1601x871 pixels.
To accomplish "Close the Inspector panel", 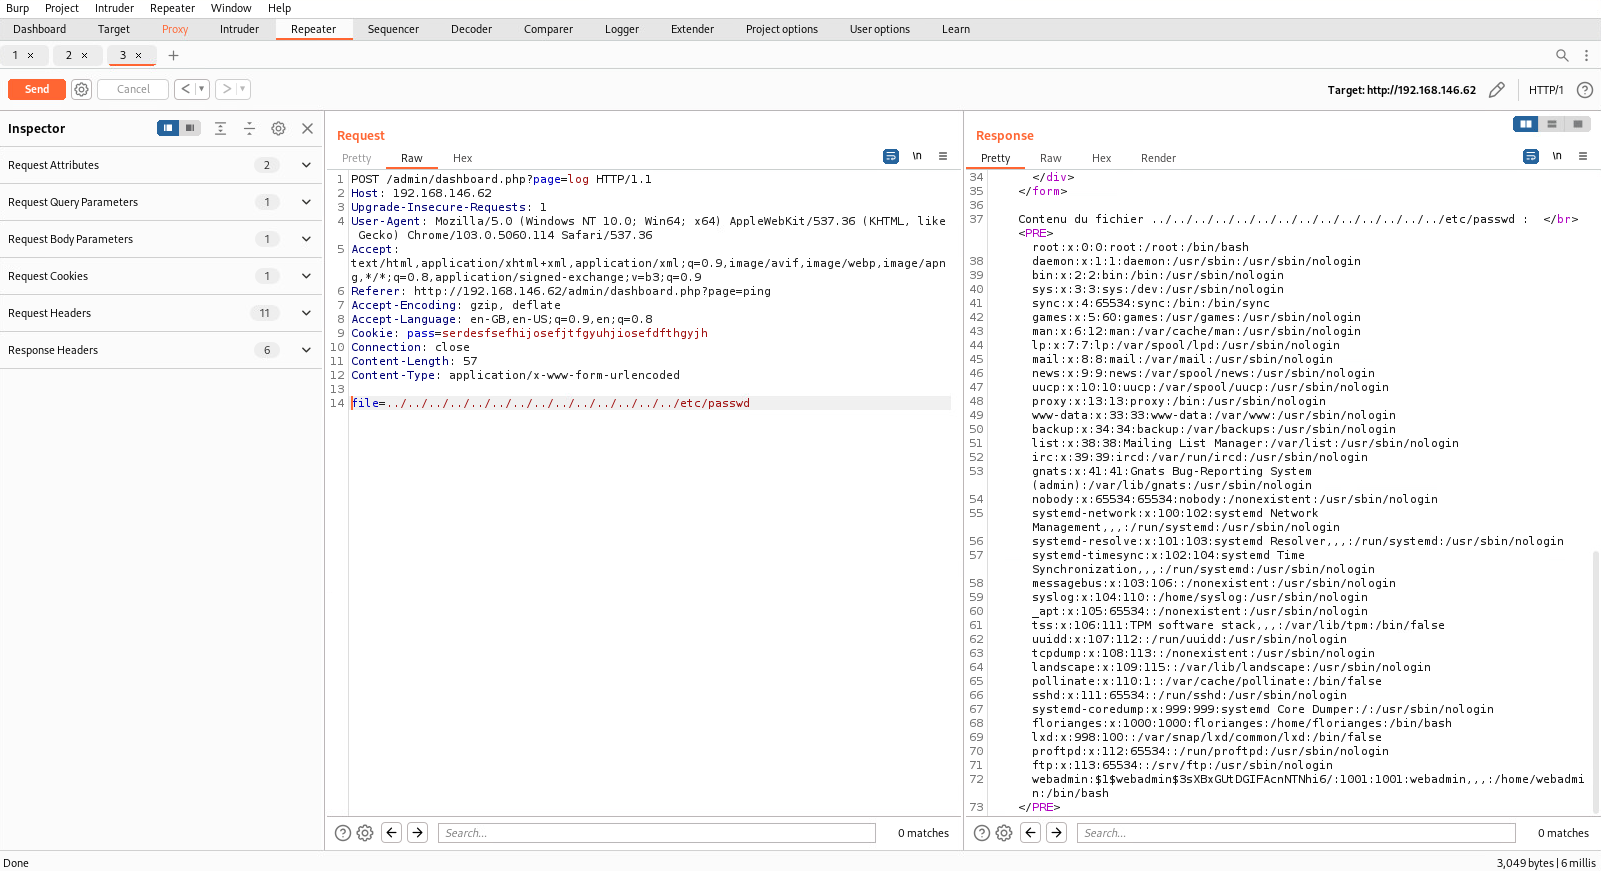I will (307, 128).
